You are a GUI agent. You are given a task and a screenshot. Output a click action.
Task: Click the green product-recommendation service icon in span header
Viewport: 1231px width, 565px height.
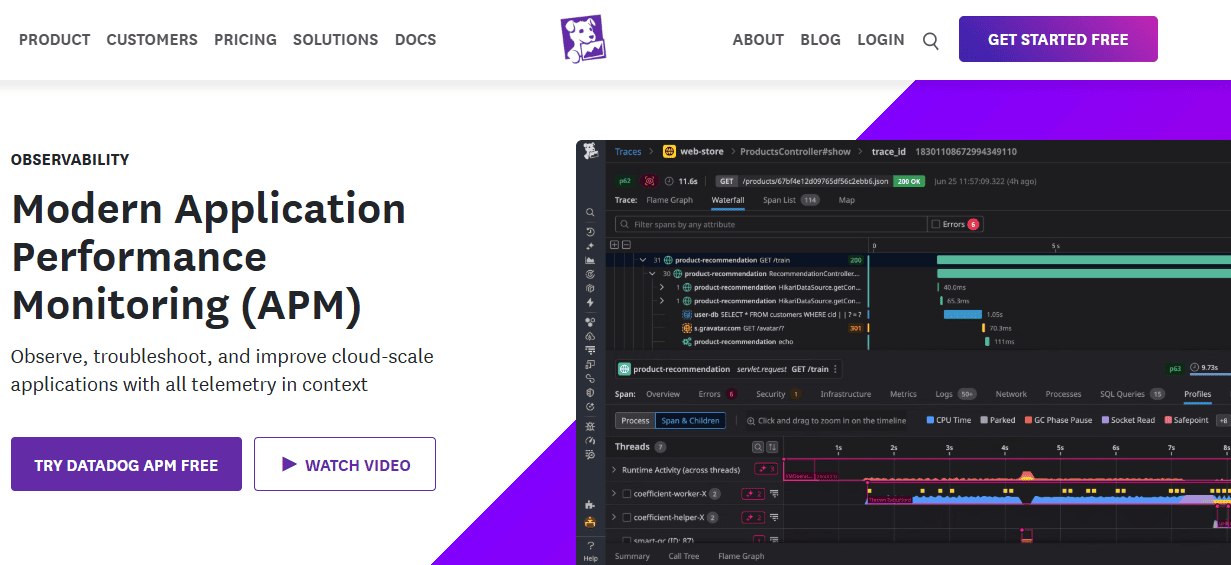tap(624, 369)
